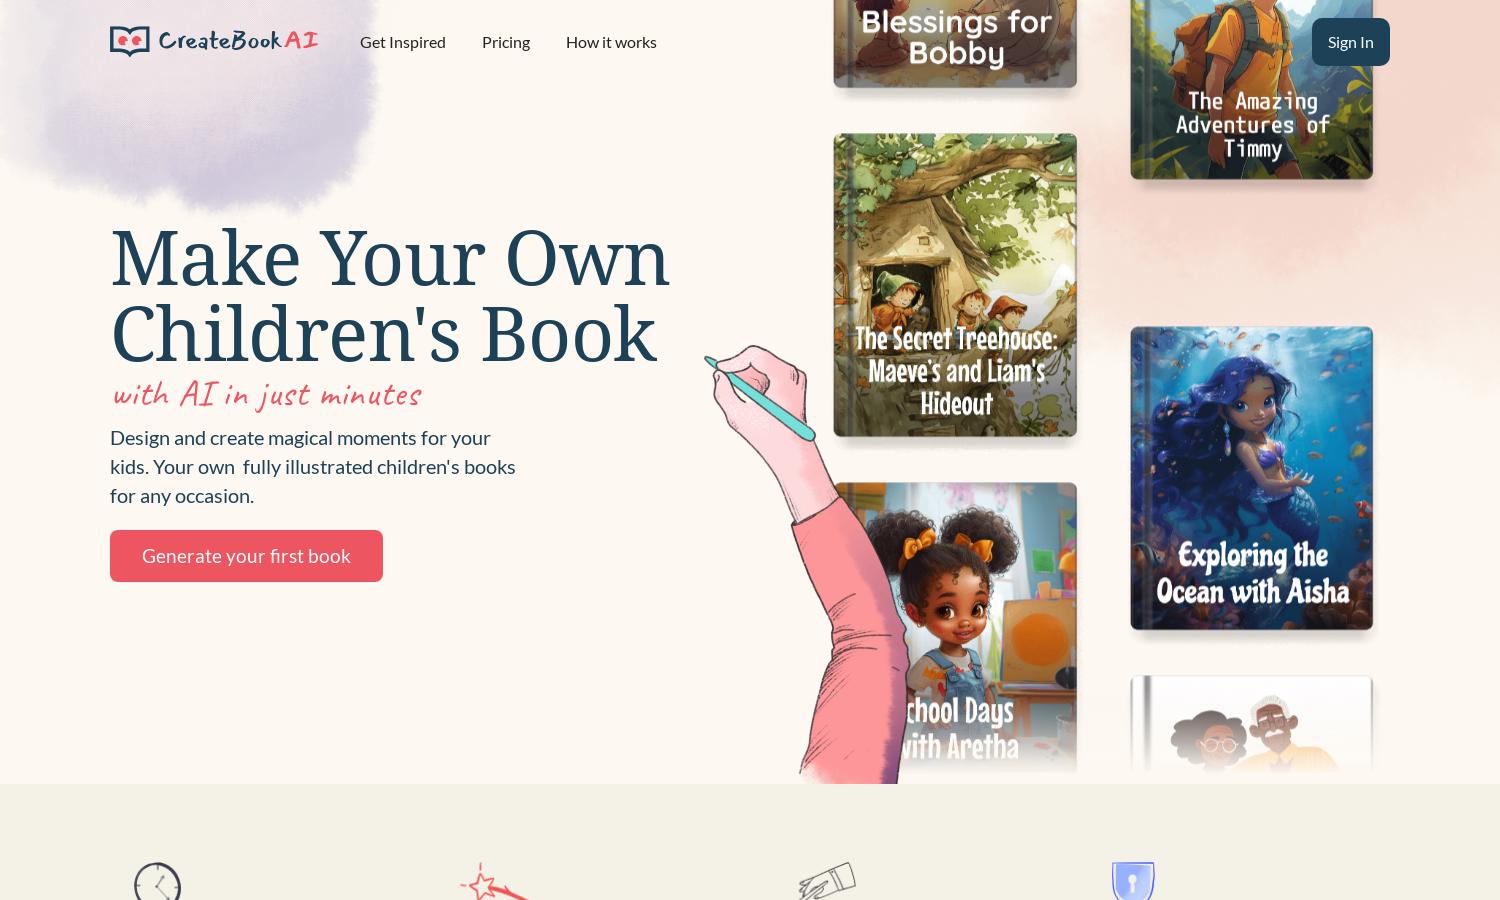This screenshot has height=900, width=1500.
Task: Click the with AI in just minutes tagline
Action: tap(266, 394)
